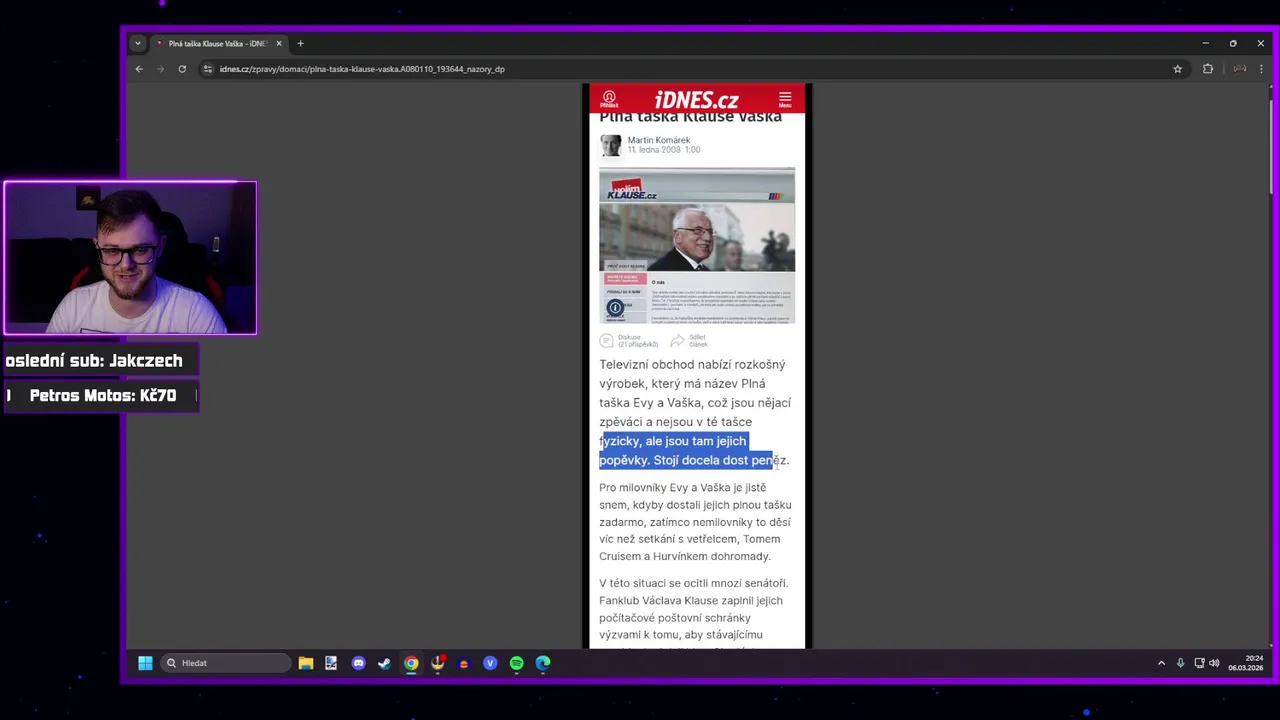Bookmark this page with star icon
Screen dimensions: 1280x720
coord(1177,69)
